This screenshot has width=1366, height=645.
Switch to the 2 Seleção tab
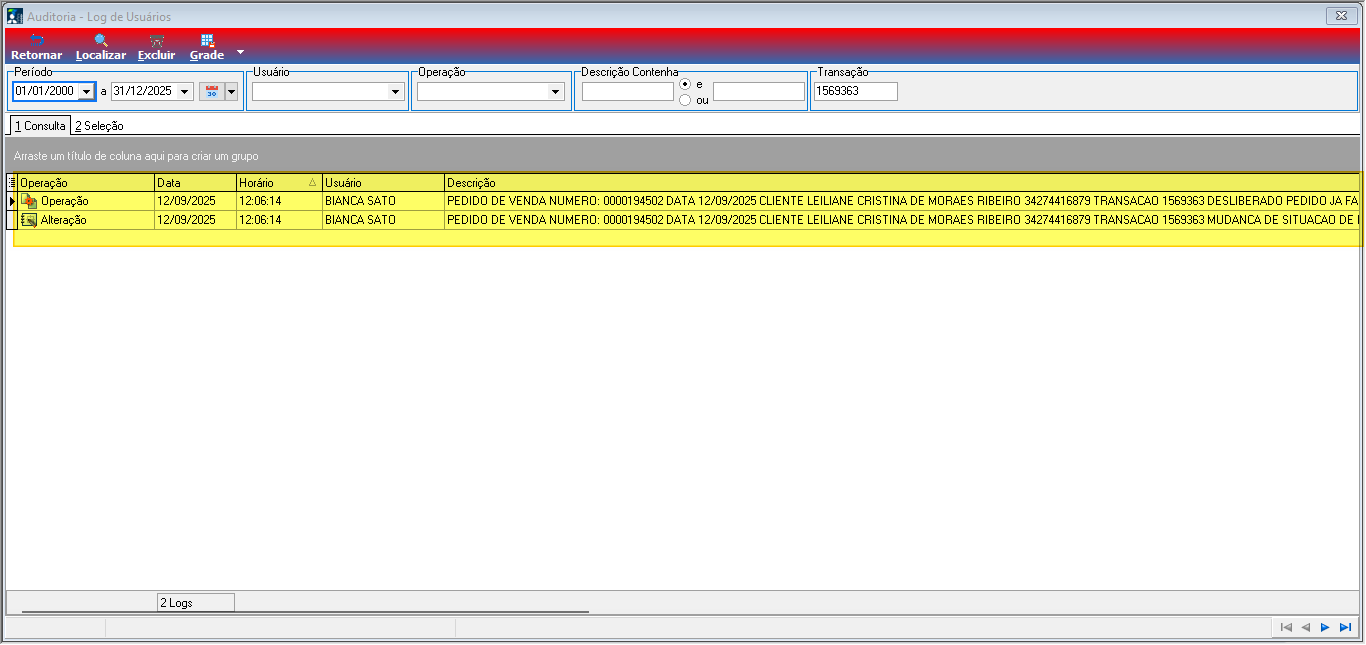point(99,126)
